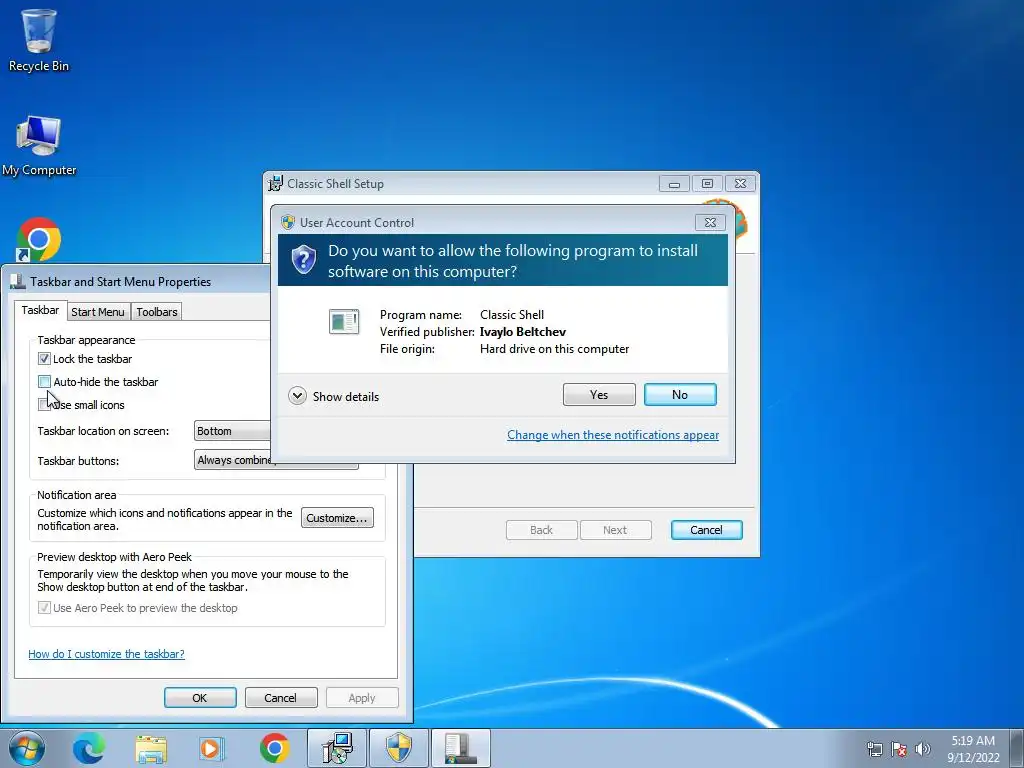Click Next in Classic Shell Setup
The width and height of the screenshot is (1024, 768).
pos(615,530)
